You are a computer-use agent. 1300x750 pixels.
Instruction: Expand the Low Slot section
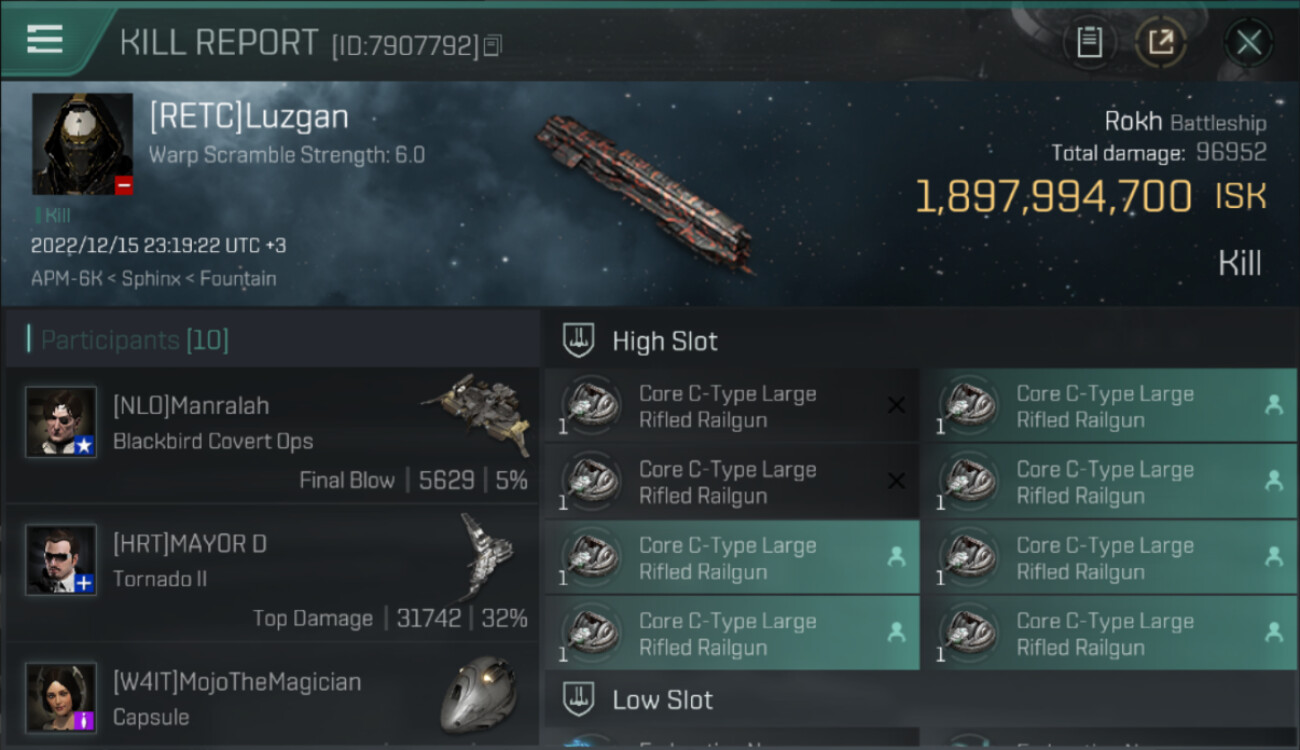[x=579, y=699]
